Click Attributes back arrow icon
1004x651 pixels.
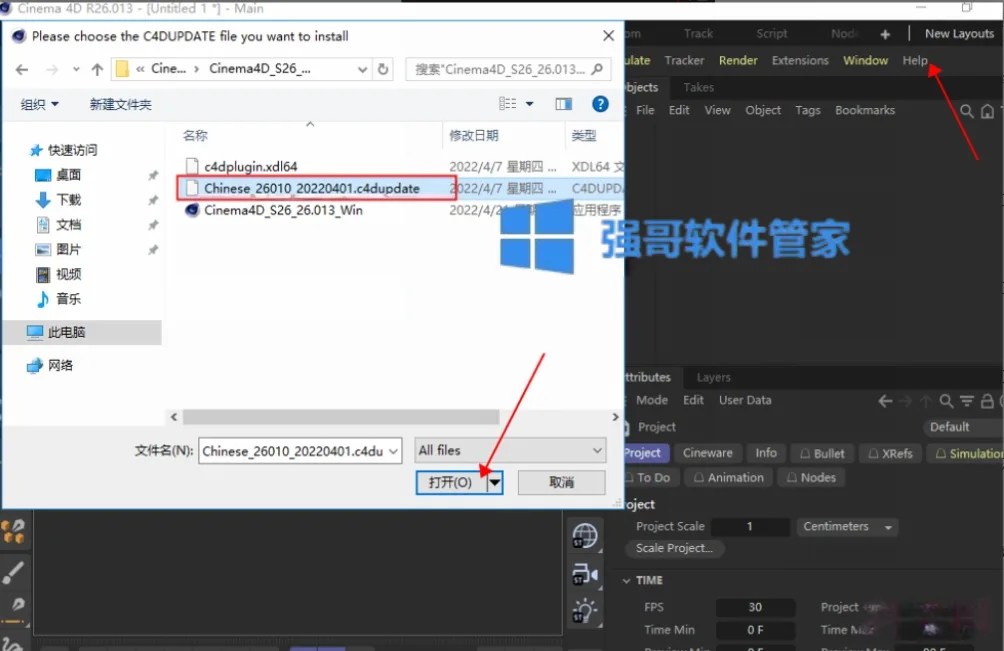885,401
